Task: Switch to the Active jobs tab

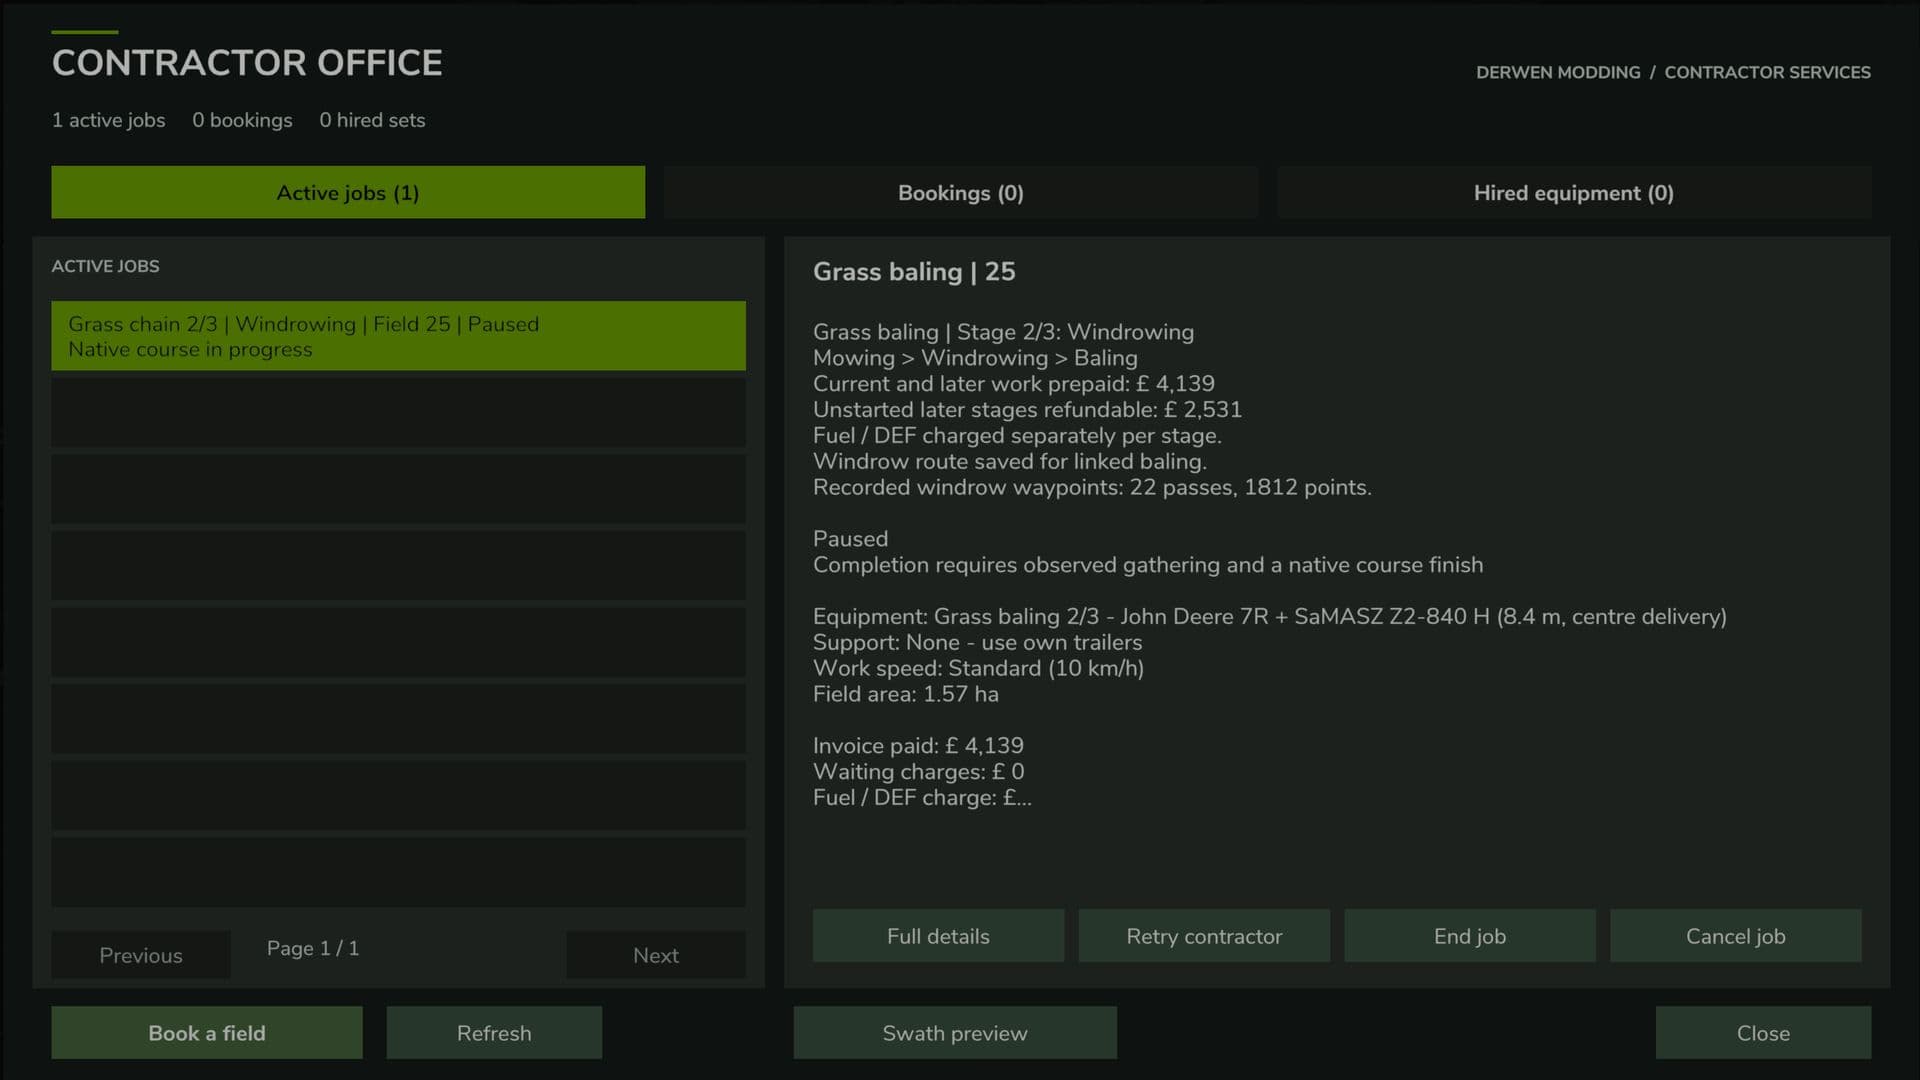Action: [348, 192]
